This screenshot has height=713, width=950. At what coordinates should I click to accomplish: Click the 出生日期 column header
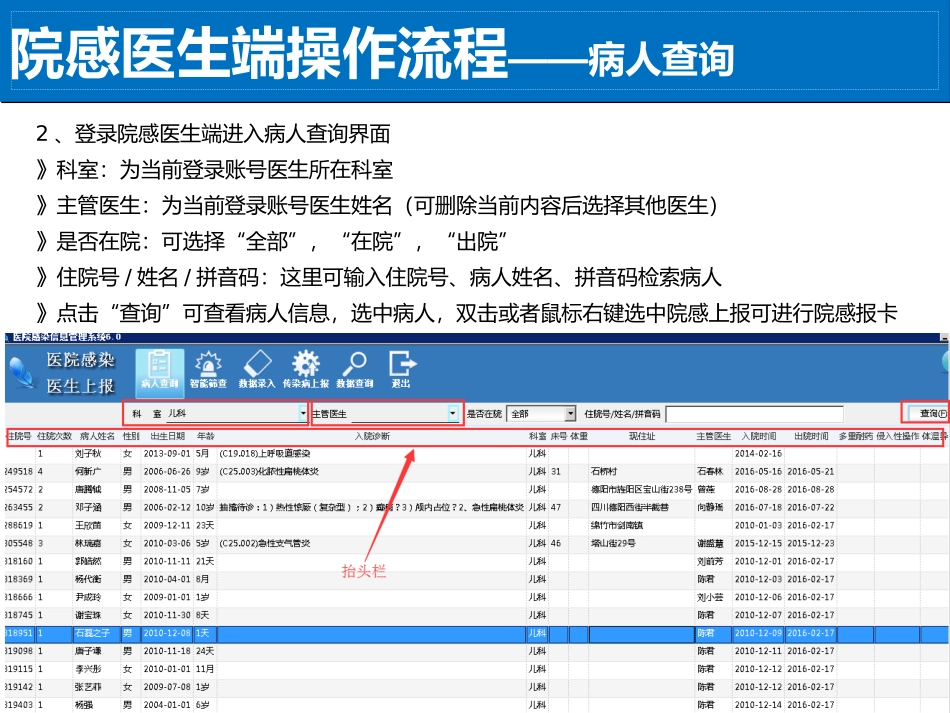[x=168, y=436]
